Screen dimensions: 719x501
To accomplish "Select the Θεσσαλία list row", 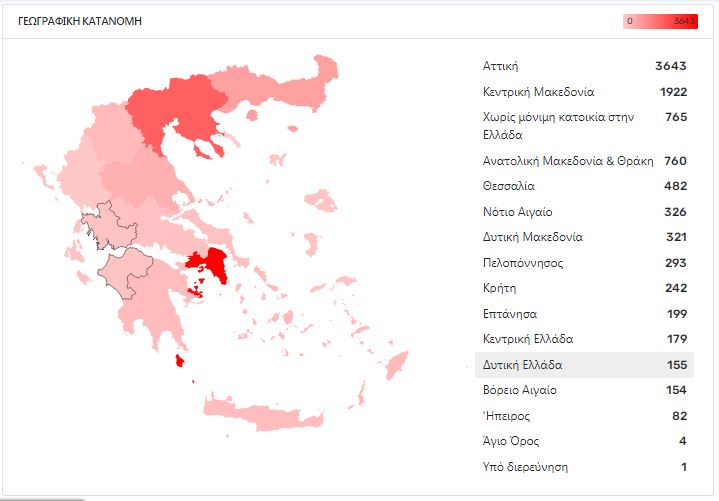I will 584,186.
